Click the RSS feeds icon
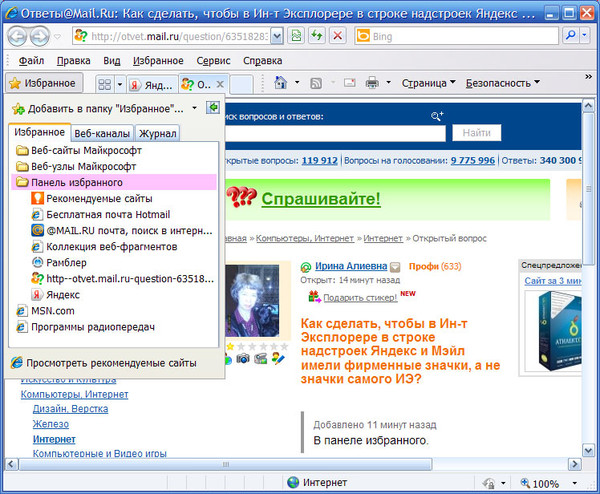The height and width of the screenshot is (494, 600). pyautogui.click(x=316, y=83)
